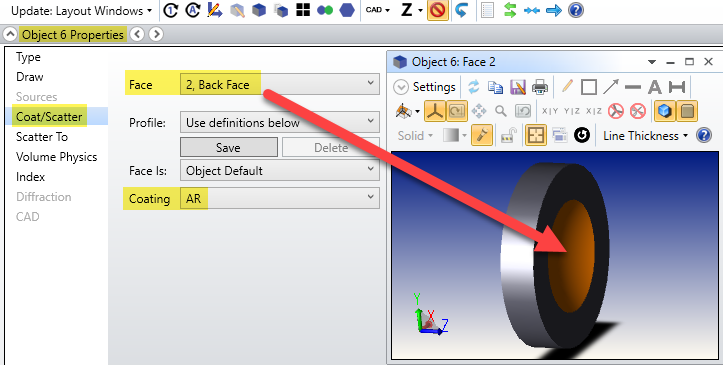Select the four-way pan arrows tool
Image resolution: width=723 pixels, height=365 pixels.
(x=479, y=111)
